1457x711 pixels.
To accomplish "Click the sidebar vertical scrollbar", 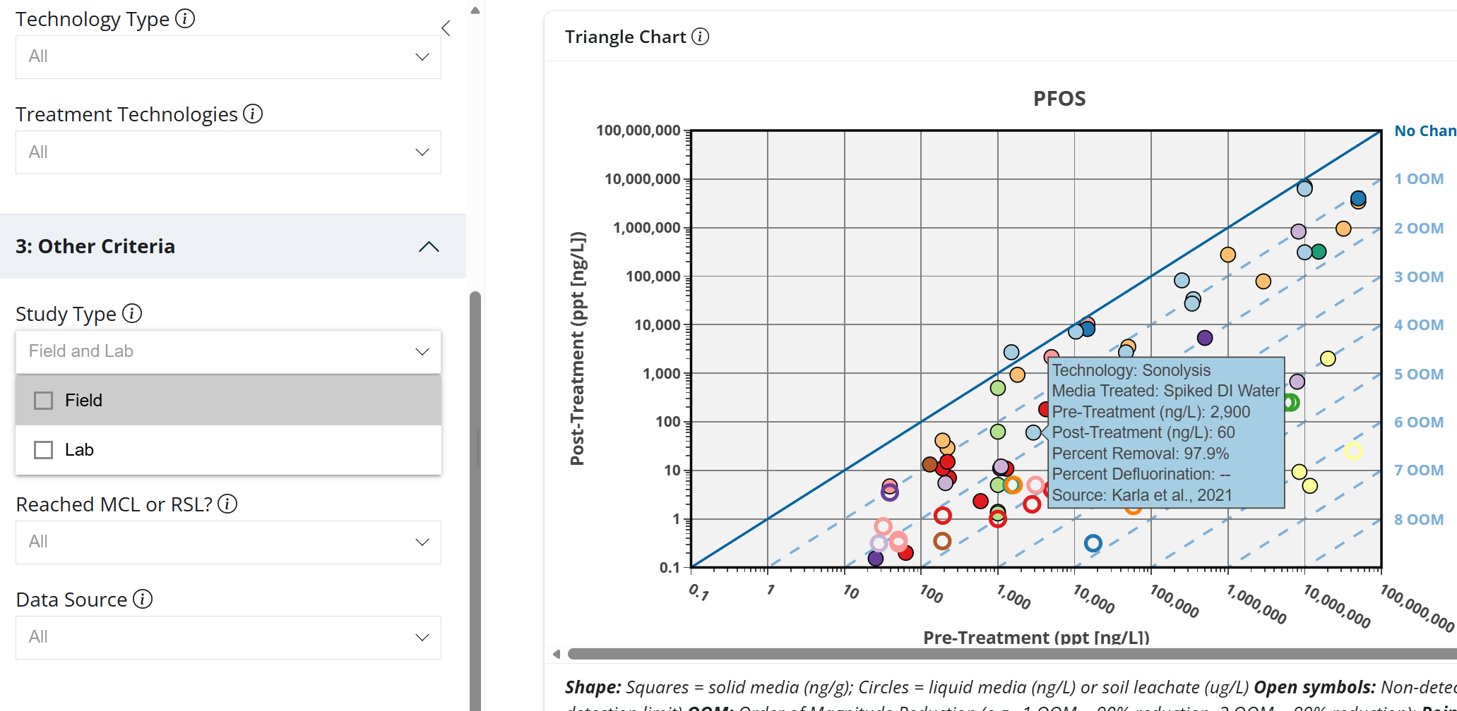I will [x=475, y=500].
